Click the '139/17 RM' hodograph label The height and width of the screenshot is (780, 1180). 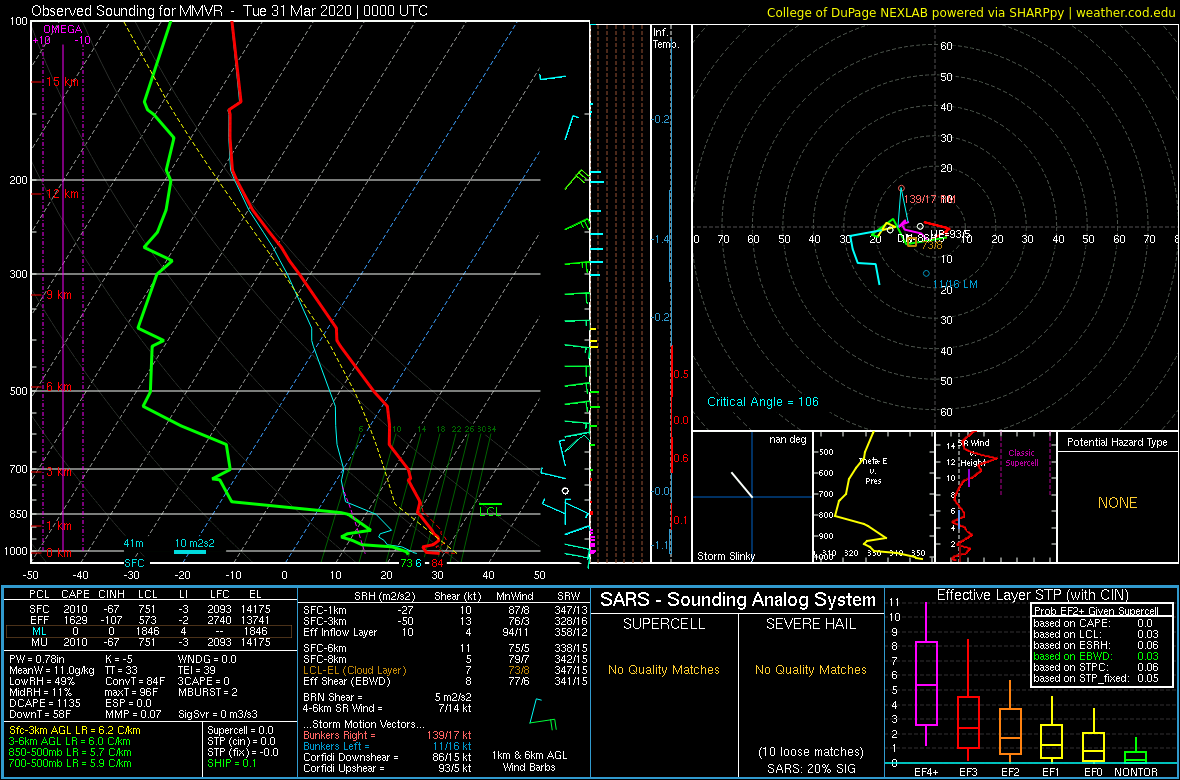930,200
